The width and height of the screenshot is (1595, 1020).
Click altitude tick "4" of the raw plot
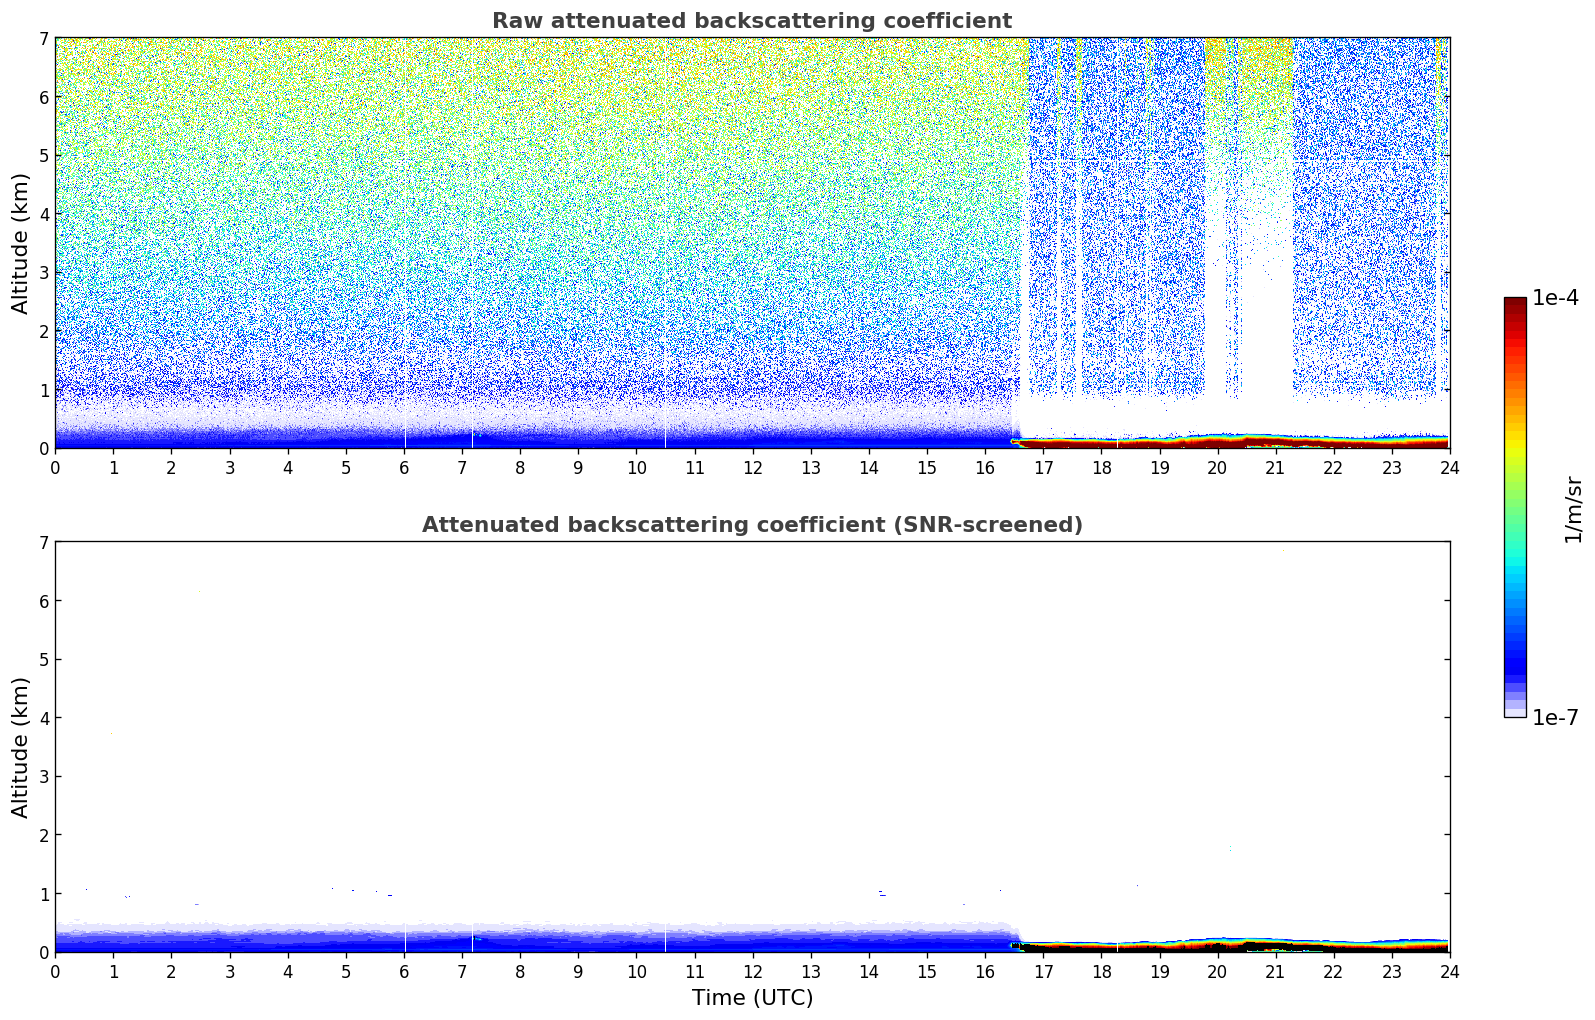[x=44, y=214]
